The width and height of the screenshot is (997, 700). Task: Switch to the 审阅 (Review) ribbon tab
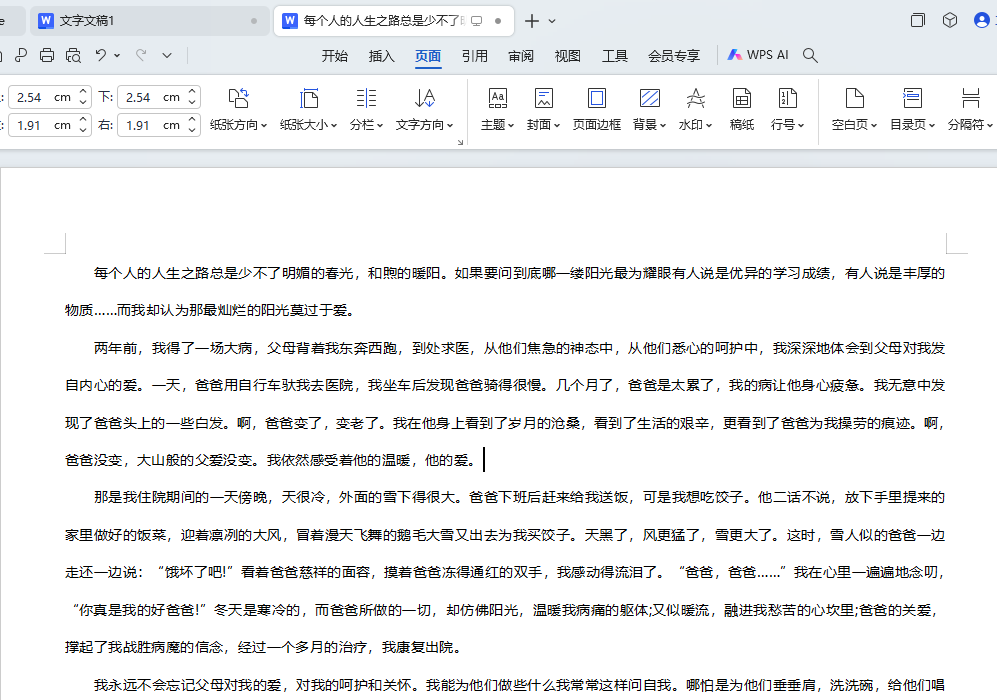point(521,56)
